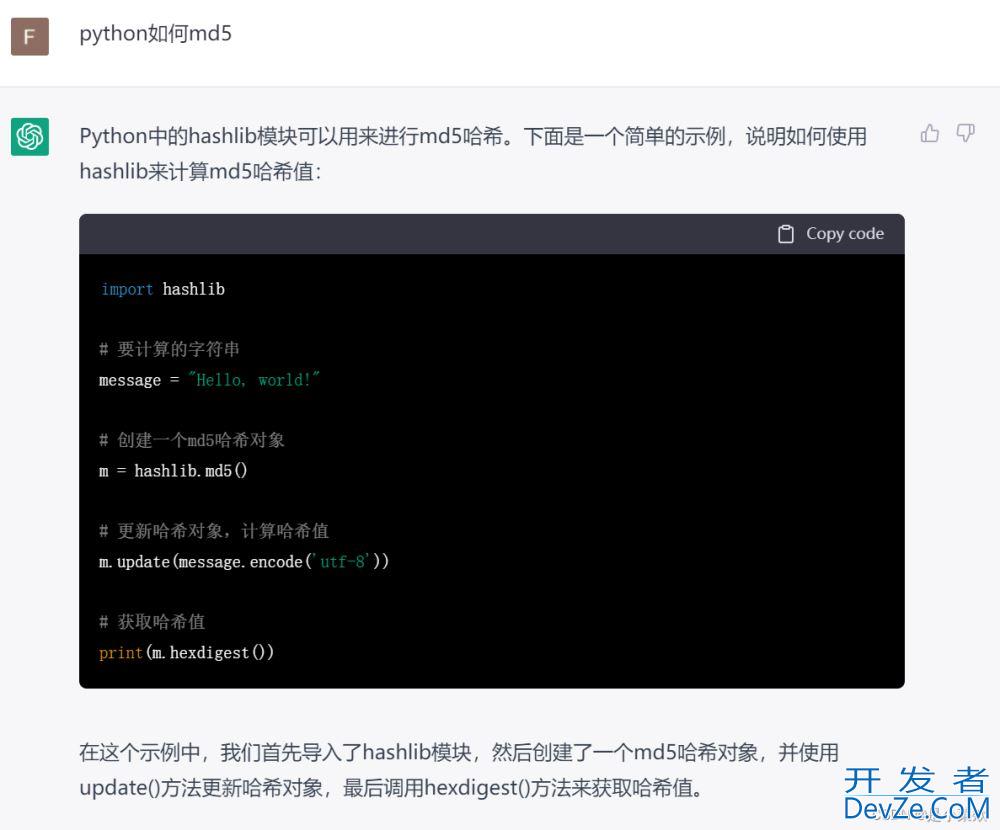Click the clipboard icon in code header
Viewport: 1000px width, 830px height.
pyautogui.click(x=786, y=234)
